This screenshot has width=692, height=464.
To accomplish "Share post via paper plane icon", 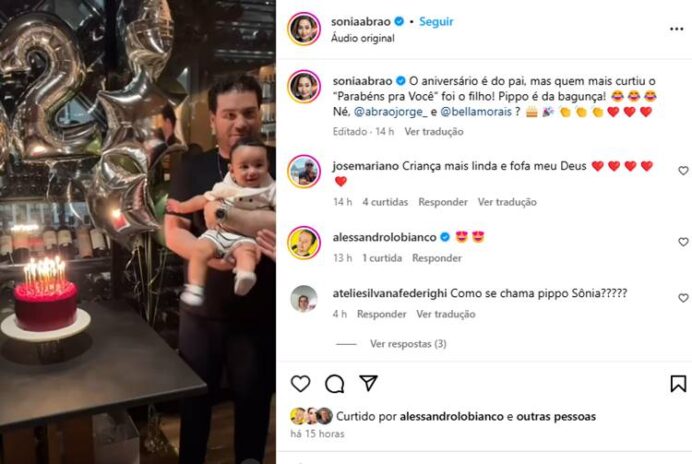I will (x=369, y=383).
